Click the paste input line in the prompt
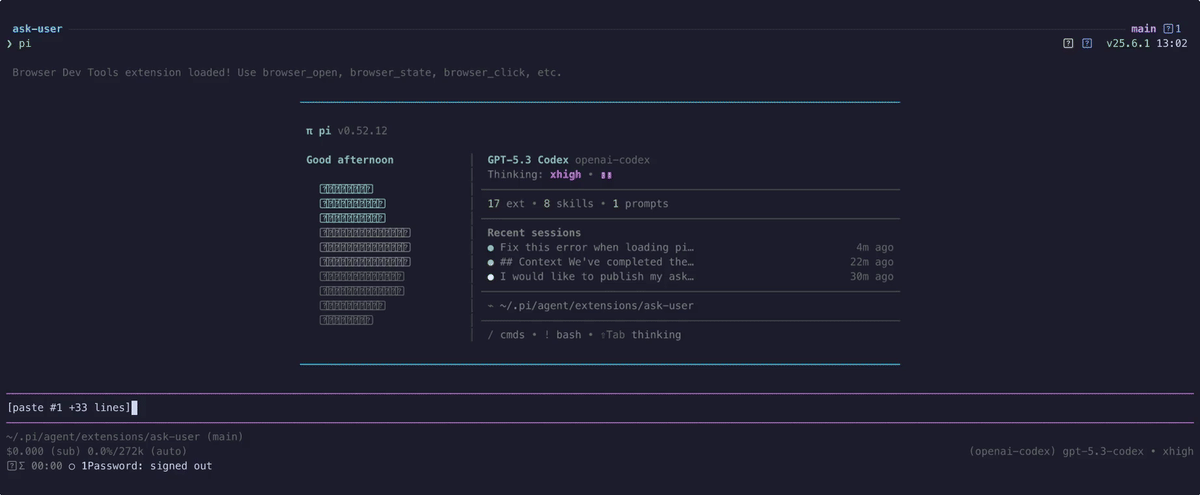Screen dimensions: 1200x495 [x=600, y=408]
